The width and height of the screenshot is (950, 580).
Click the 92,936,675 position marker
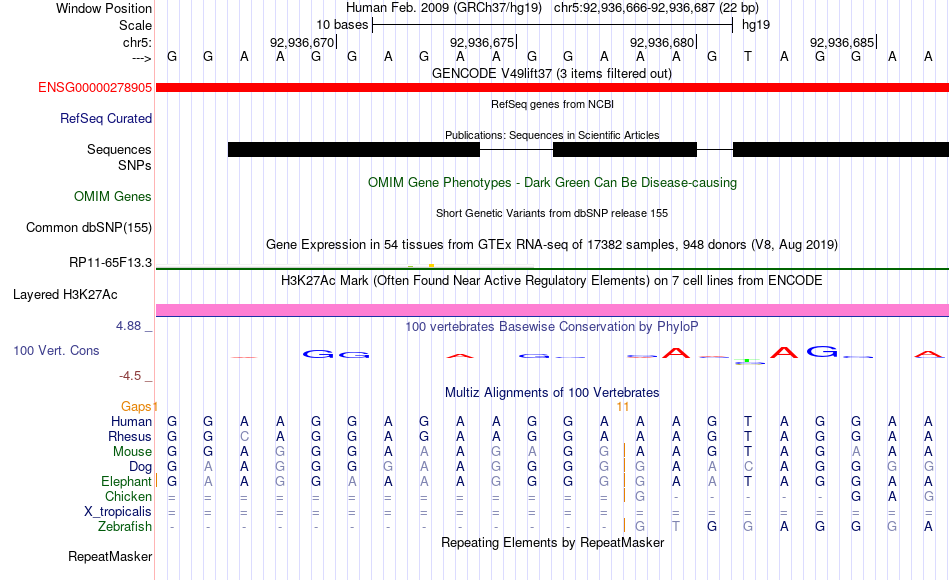(482, 42)
